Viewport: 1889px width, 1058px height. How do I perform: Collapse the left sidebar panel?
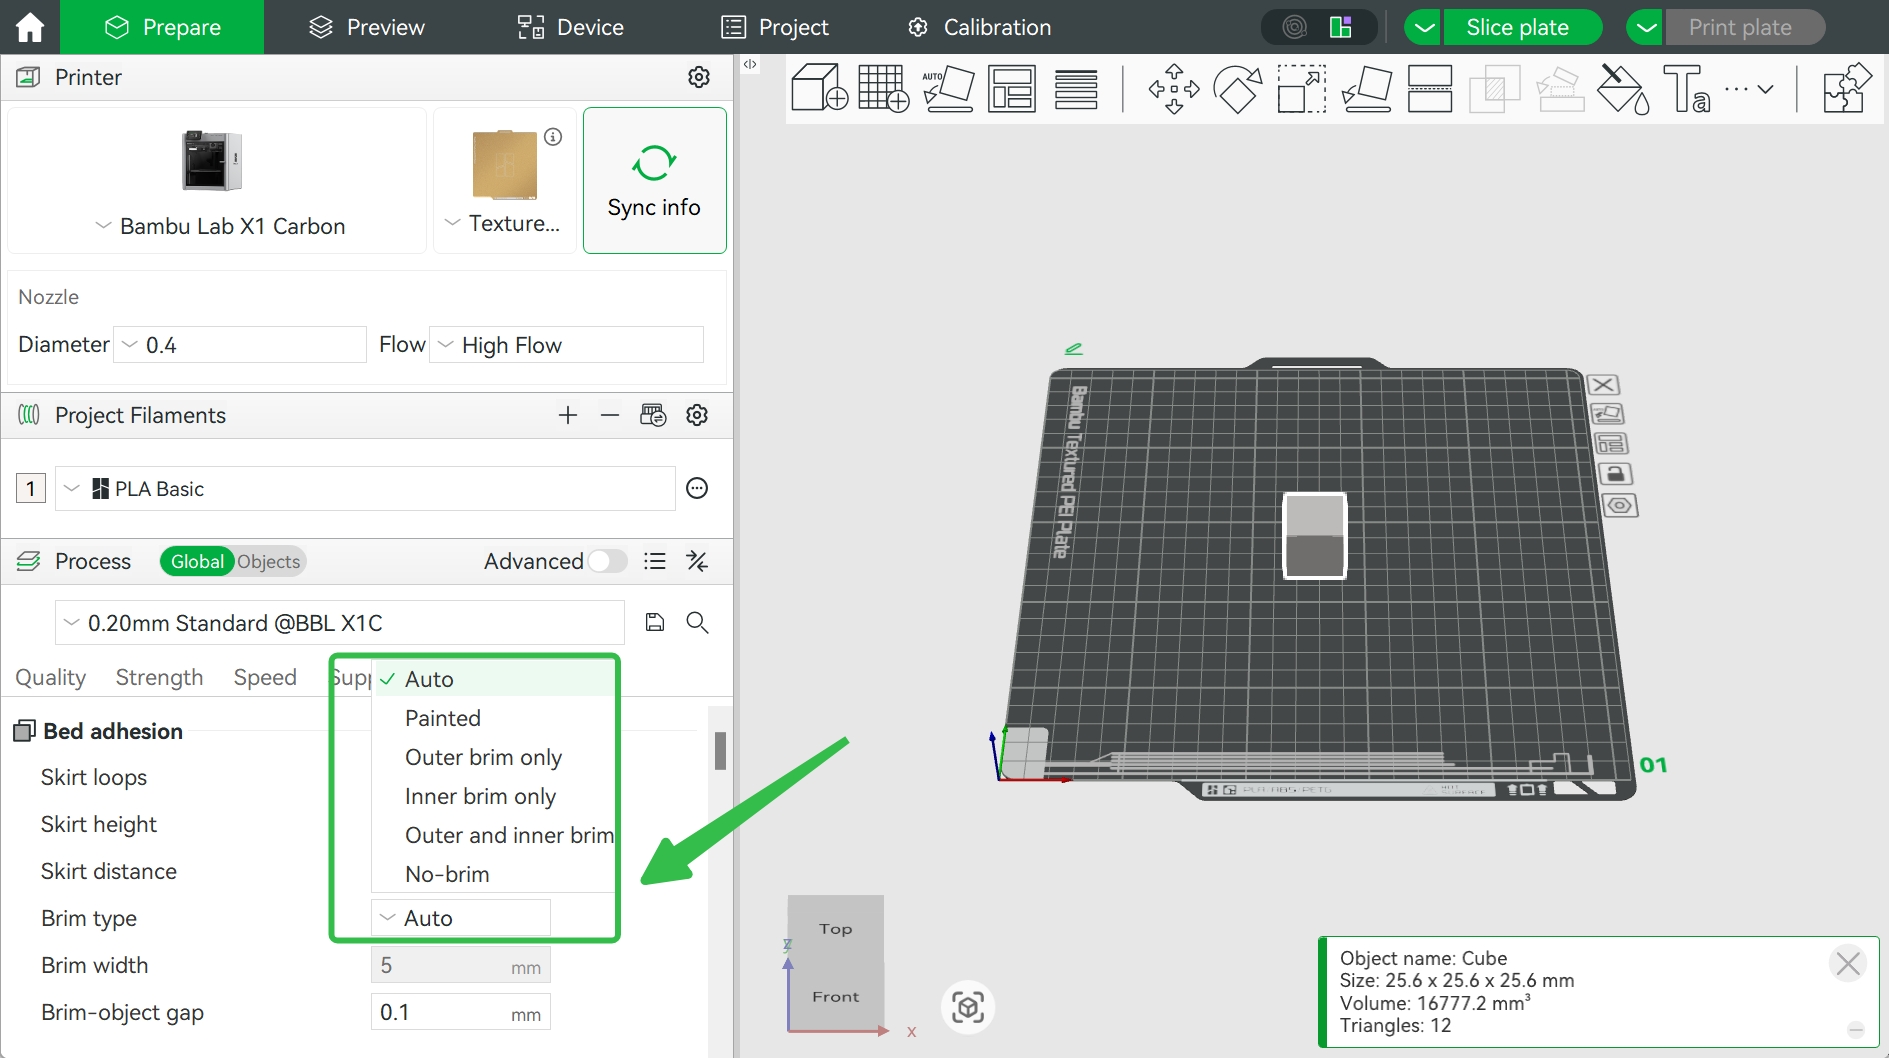[750, 64]
